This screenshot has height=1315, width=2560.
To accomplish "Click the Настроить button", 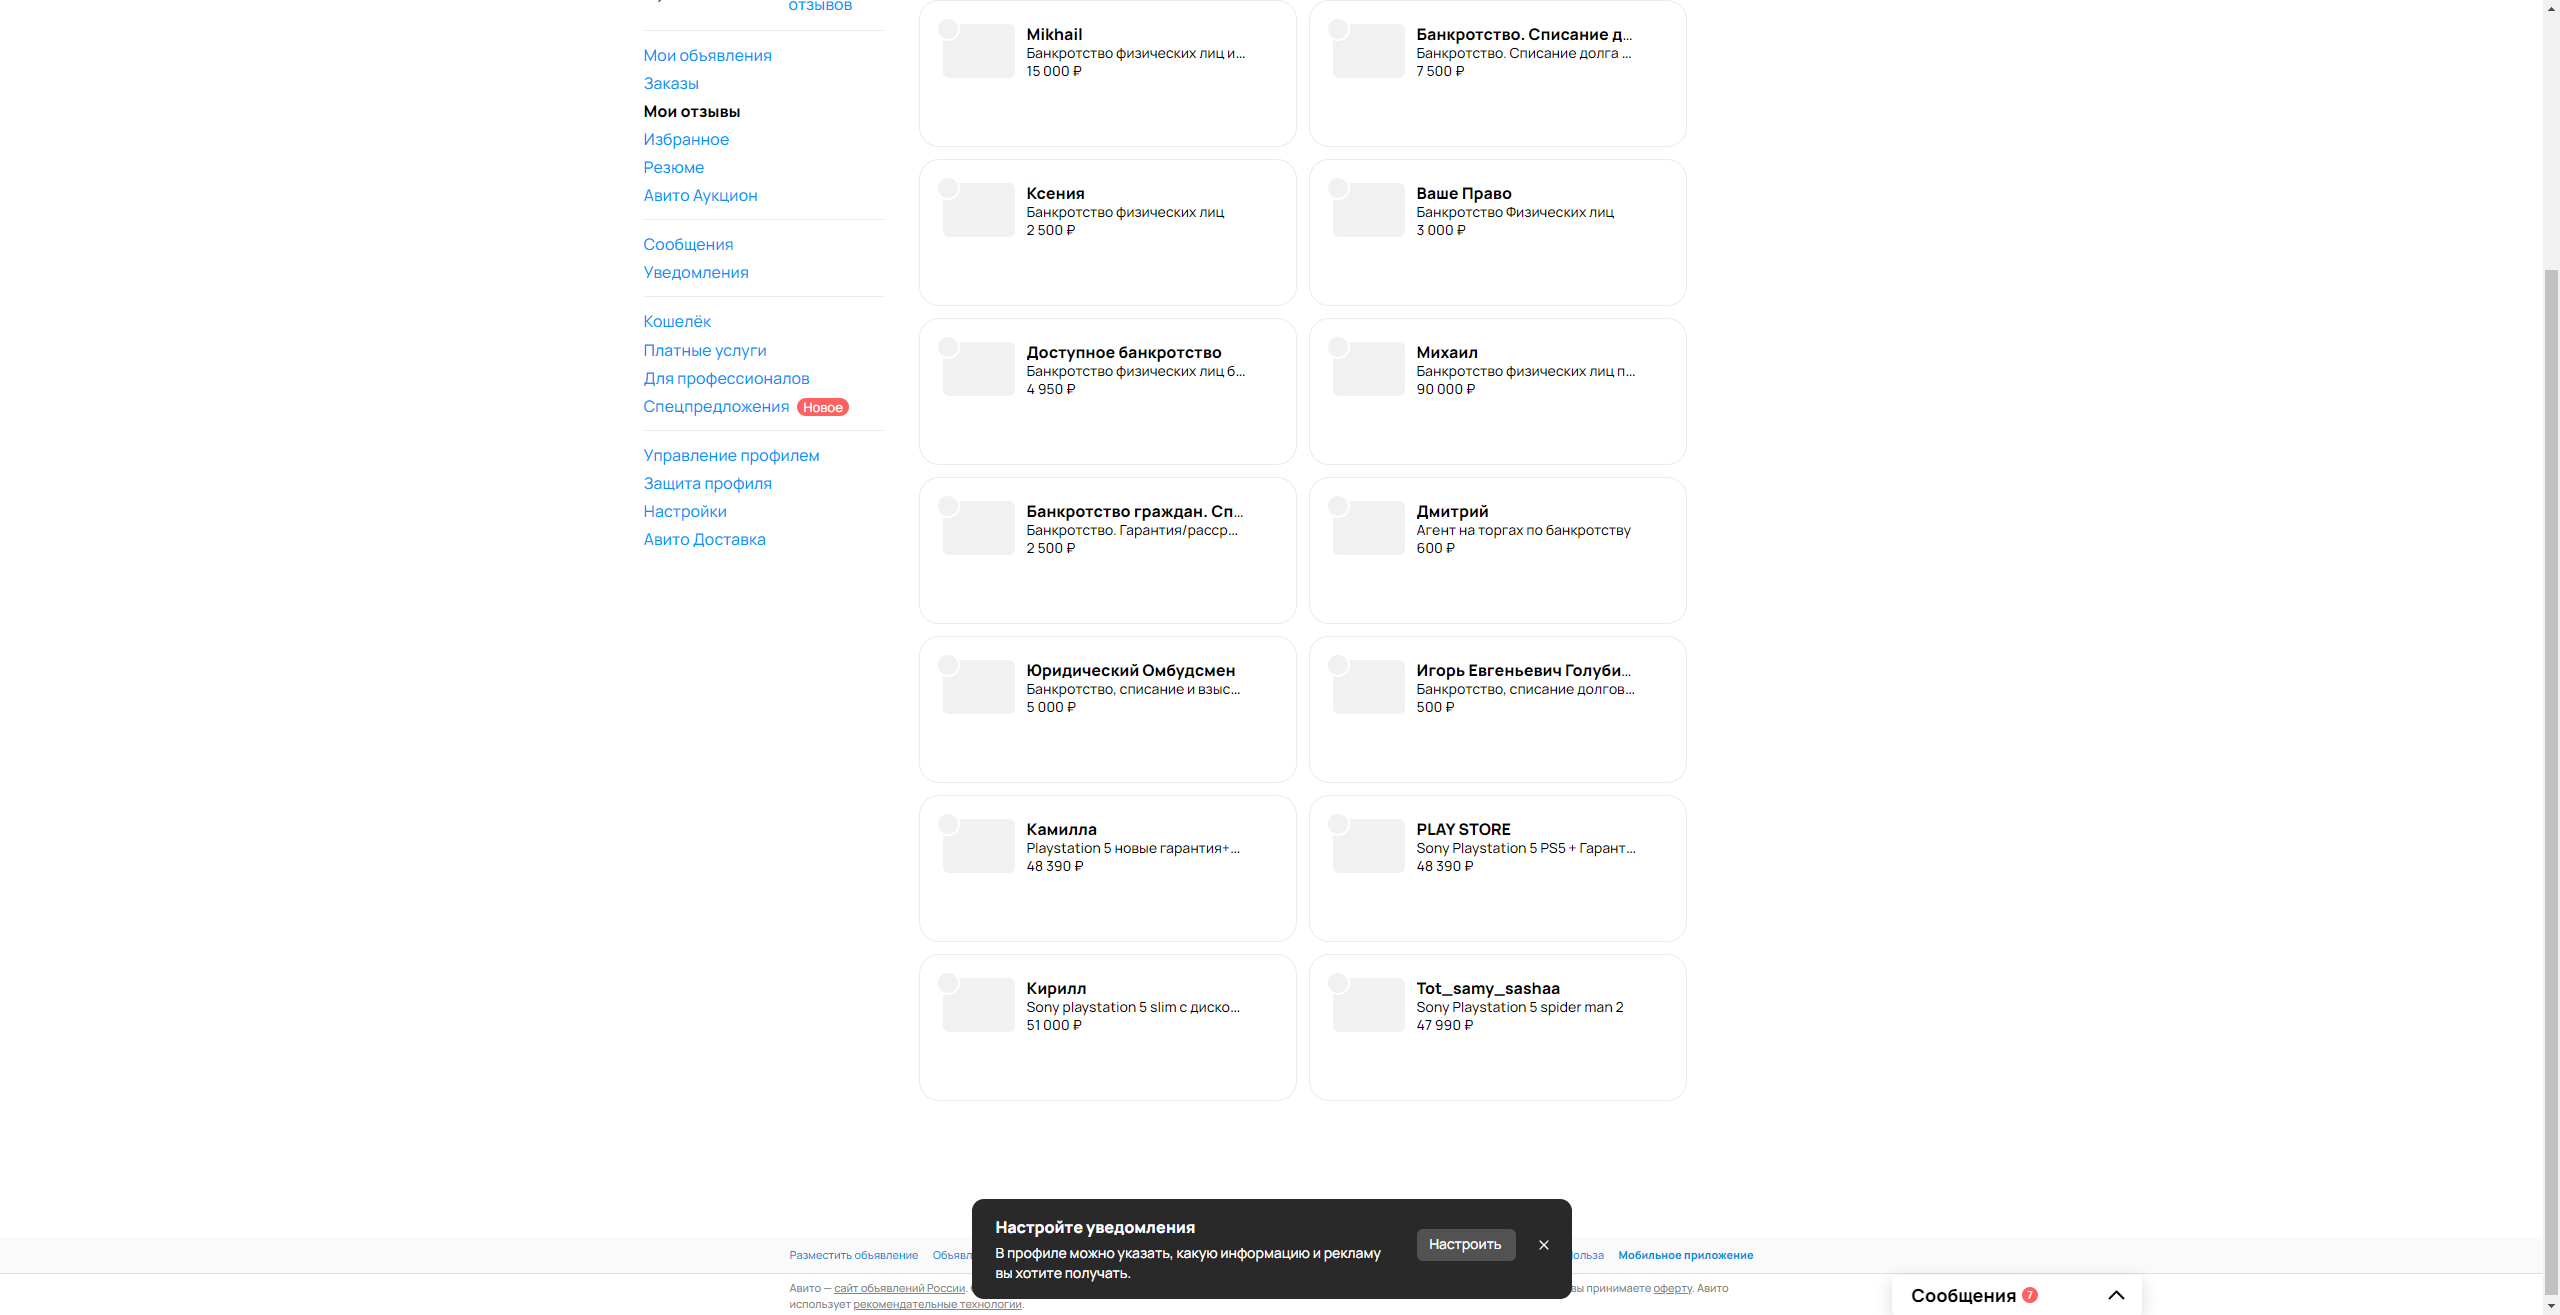I will pos(1464,1244).
